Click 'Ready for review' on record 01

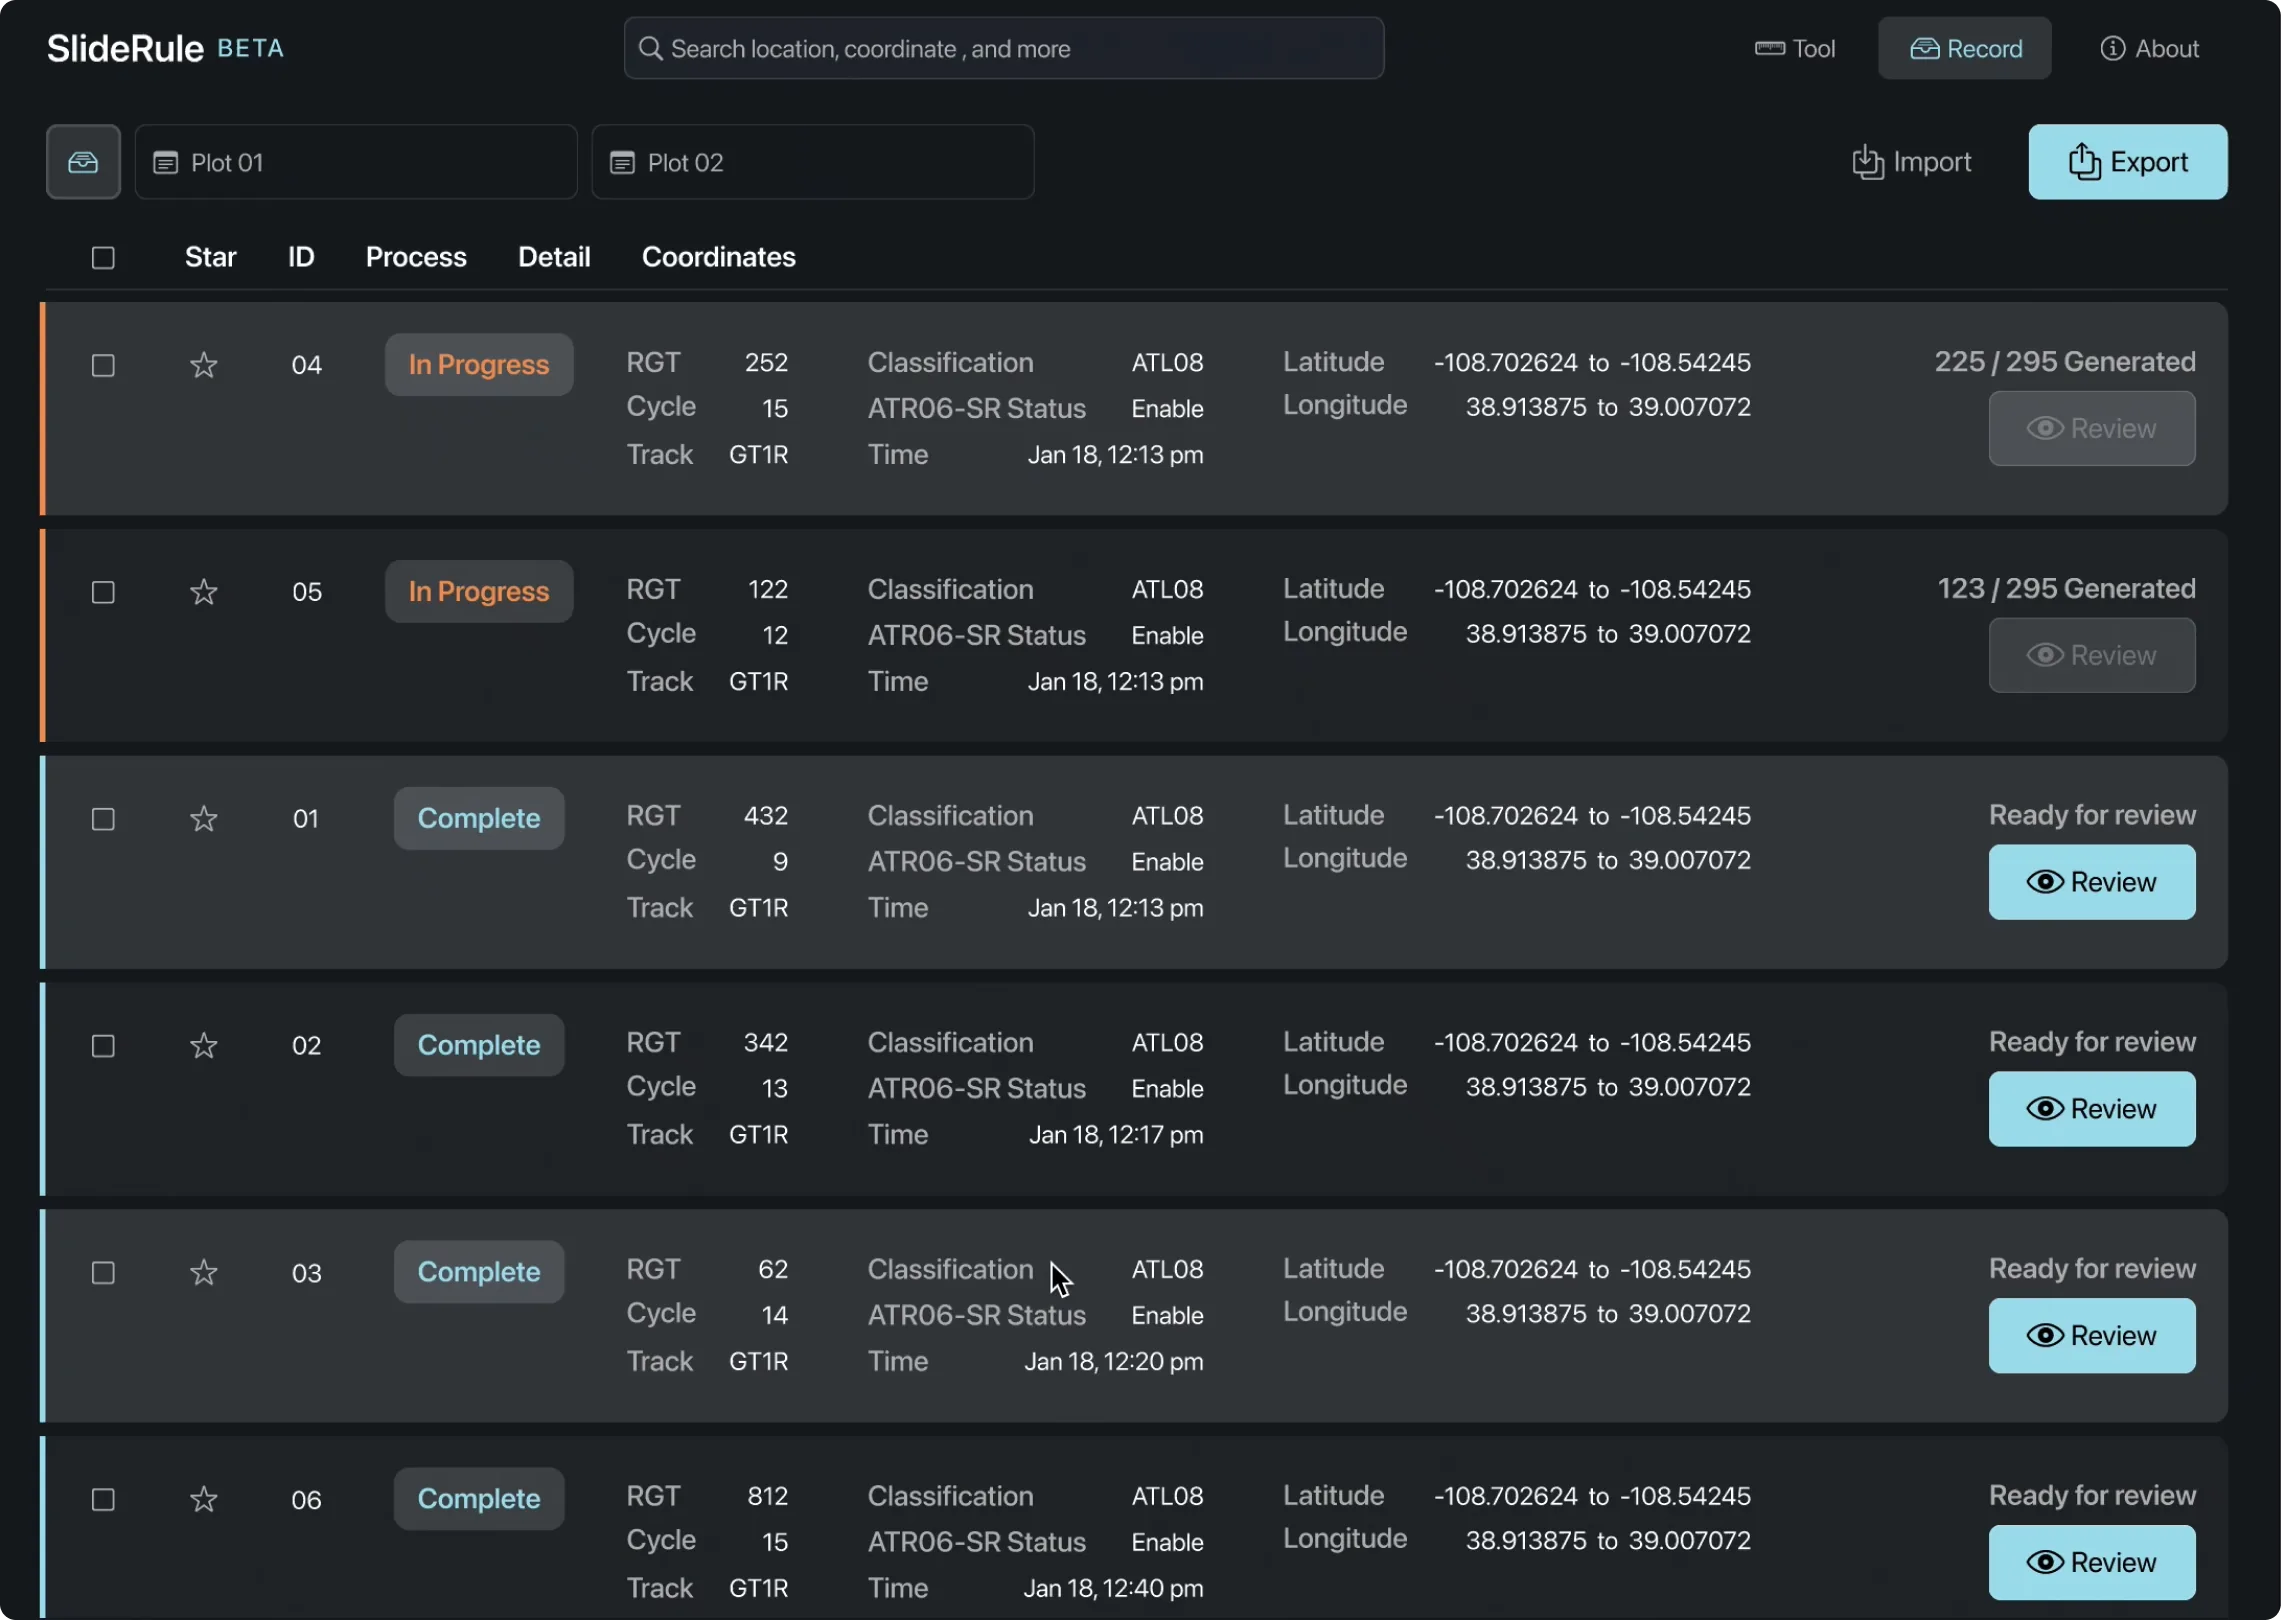click(x=2092, y=816)
